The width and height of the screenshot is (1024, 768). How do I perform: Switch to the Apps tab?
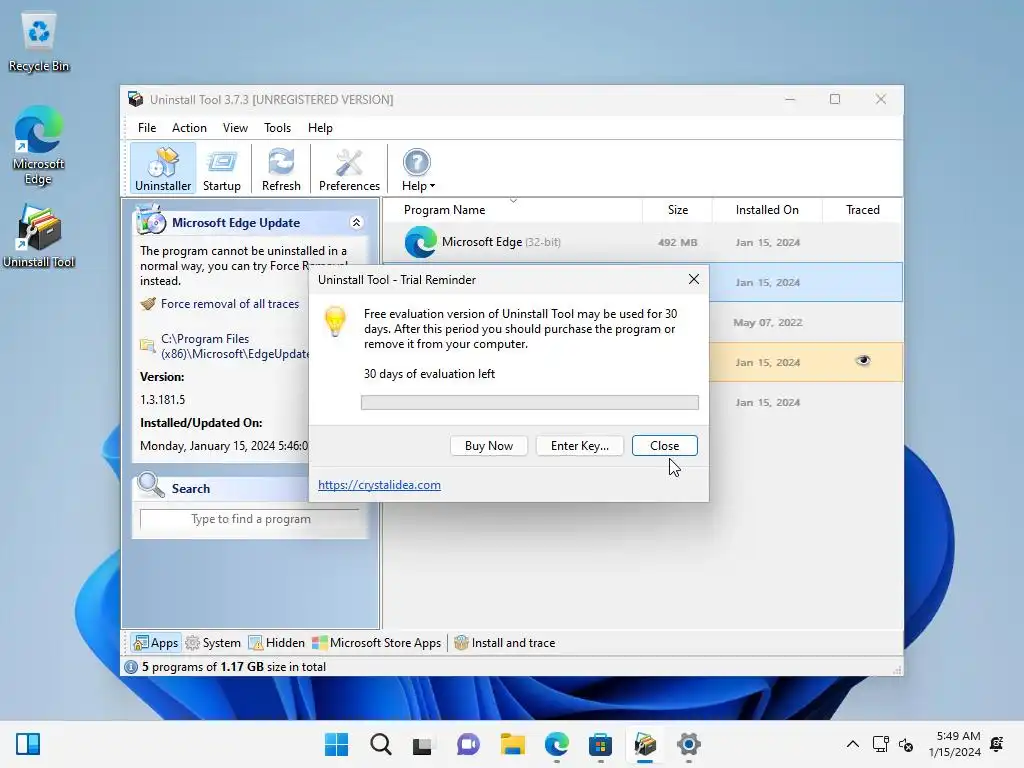155,643
